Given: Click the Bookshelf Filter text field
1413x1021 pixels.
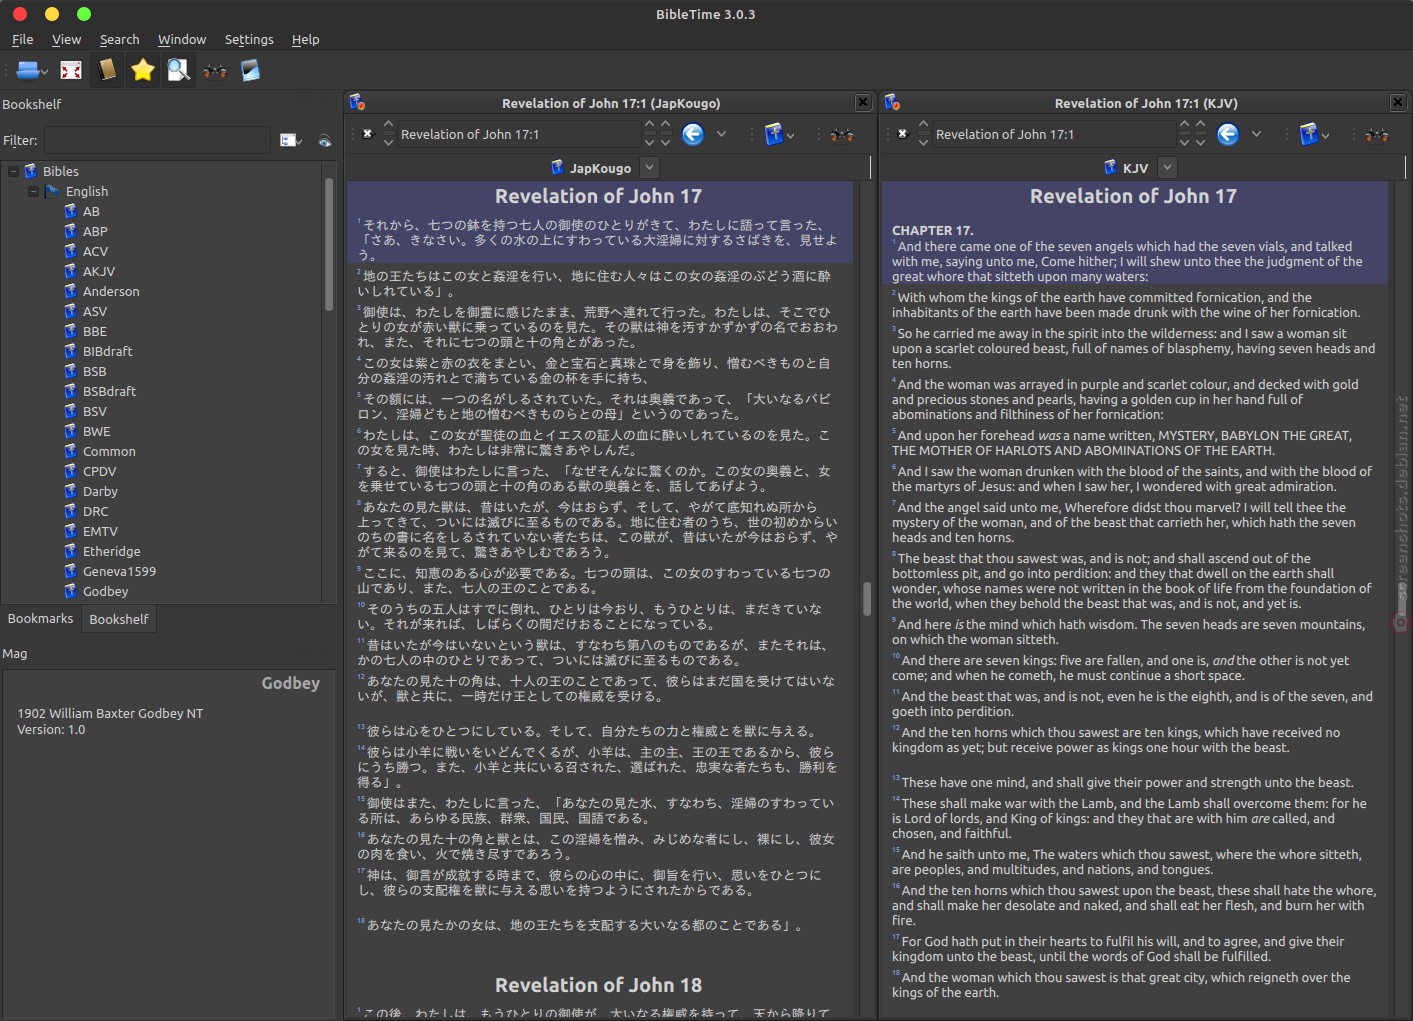Looking at the screenshot, I should point(157,140).
